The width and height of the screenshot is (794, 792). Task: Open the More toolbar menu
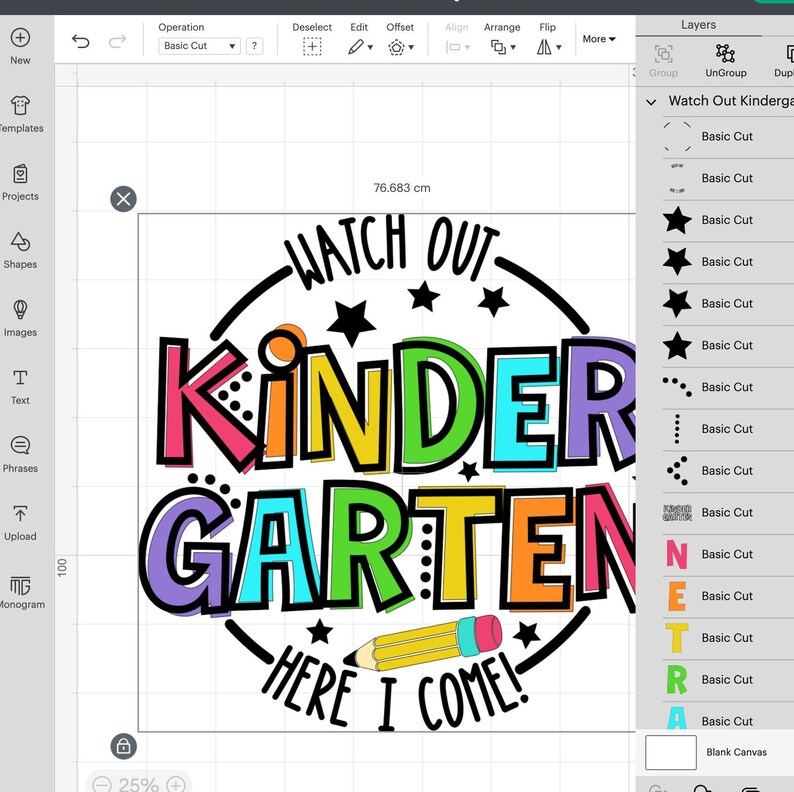coord(599,39)
